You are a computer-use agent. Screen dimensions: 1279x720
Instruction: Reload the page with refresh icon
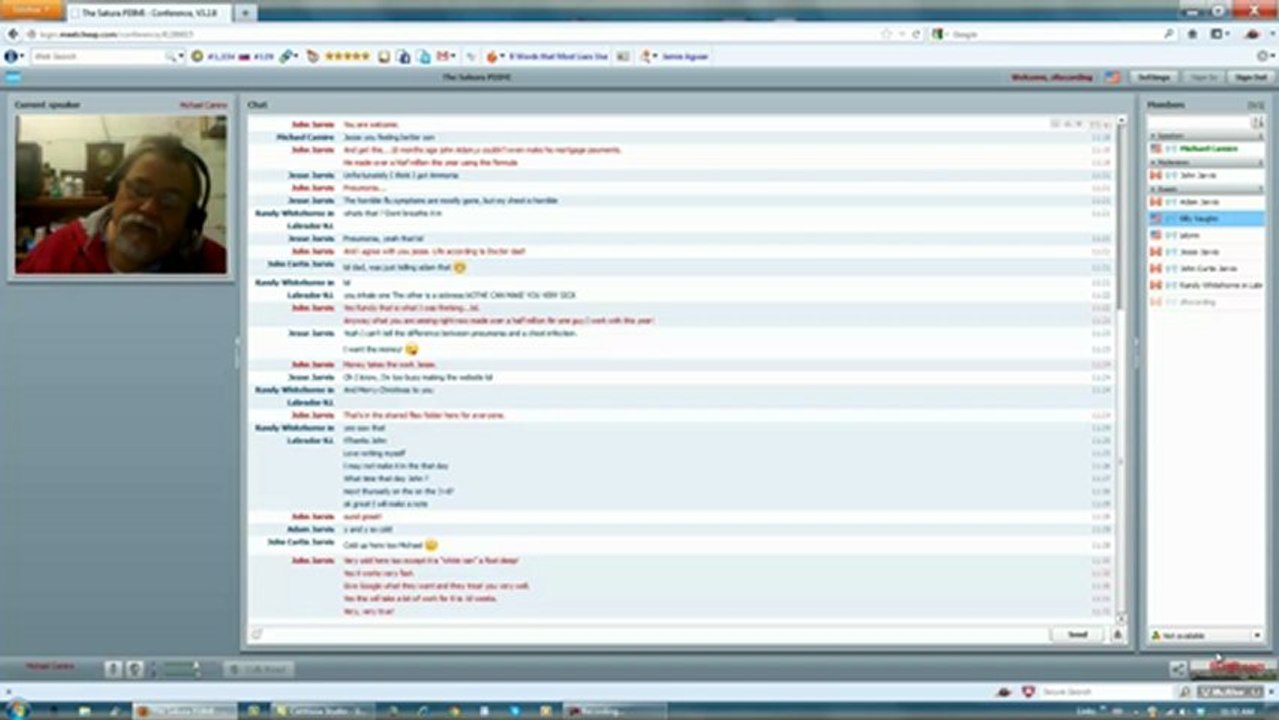tap(915, 34)
